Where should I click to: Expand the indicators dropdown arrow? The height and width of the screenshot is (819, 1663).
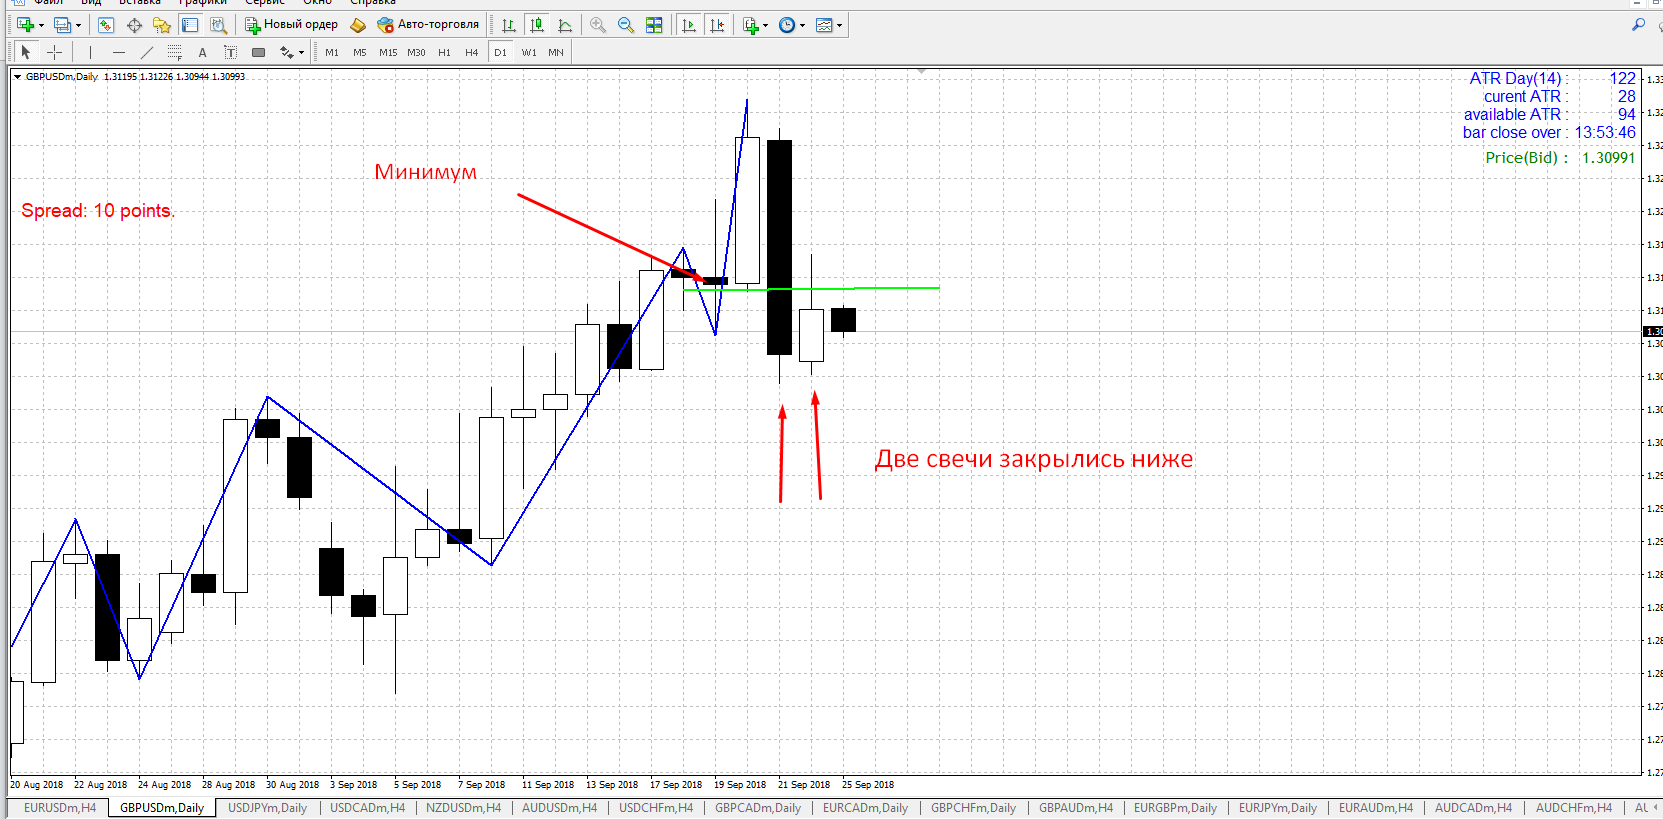click(766, 25)
